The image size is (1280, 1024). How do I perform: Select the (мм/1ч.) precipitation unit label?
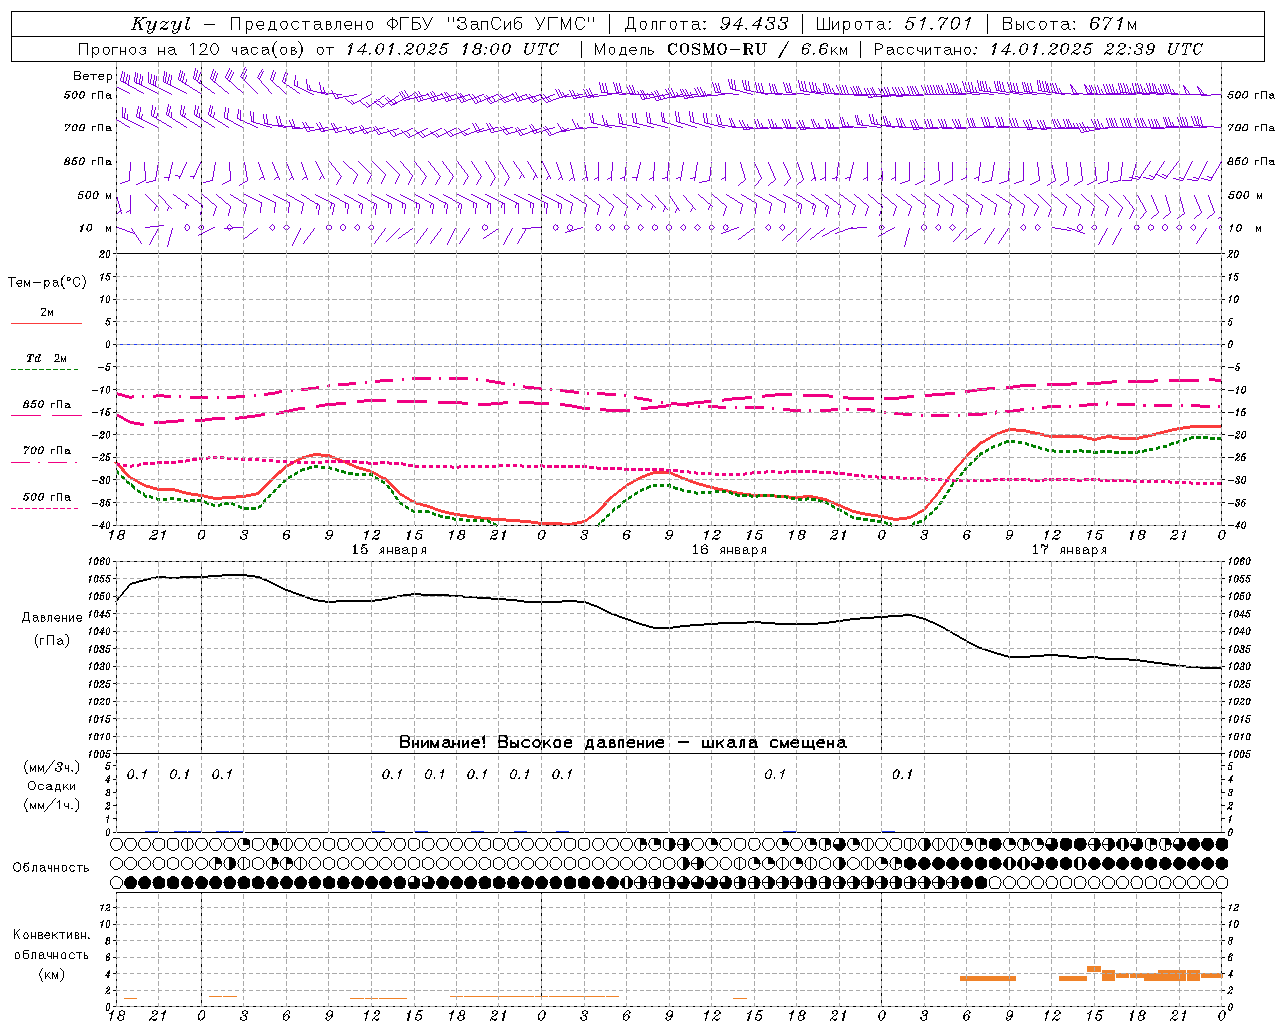click(52, 805)
